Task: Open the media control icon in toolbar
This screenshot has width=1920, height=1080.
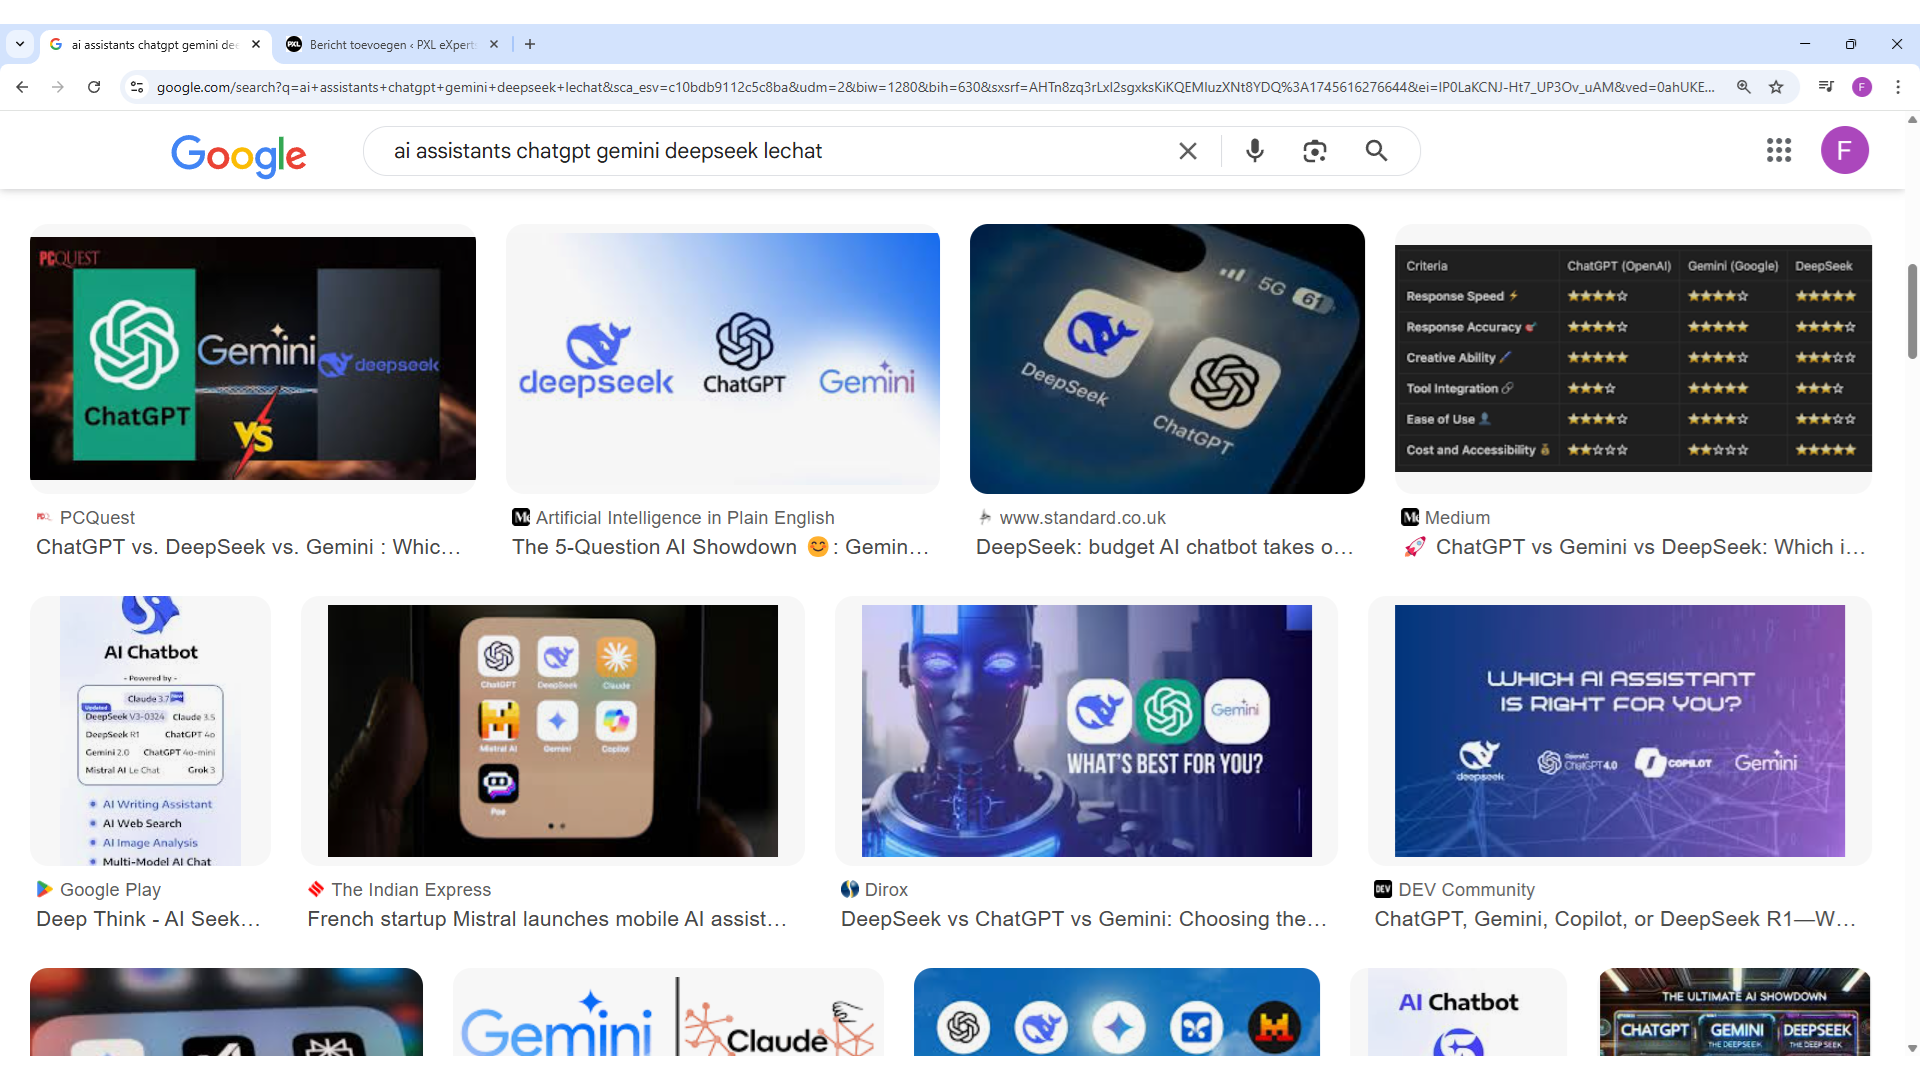Action: (1826, 87)
